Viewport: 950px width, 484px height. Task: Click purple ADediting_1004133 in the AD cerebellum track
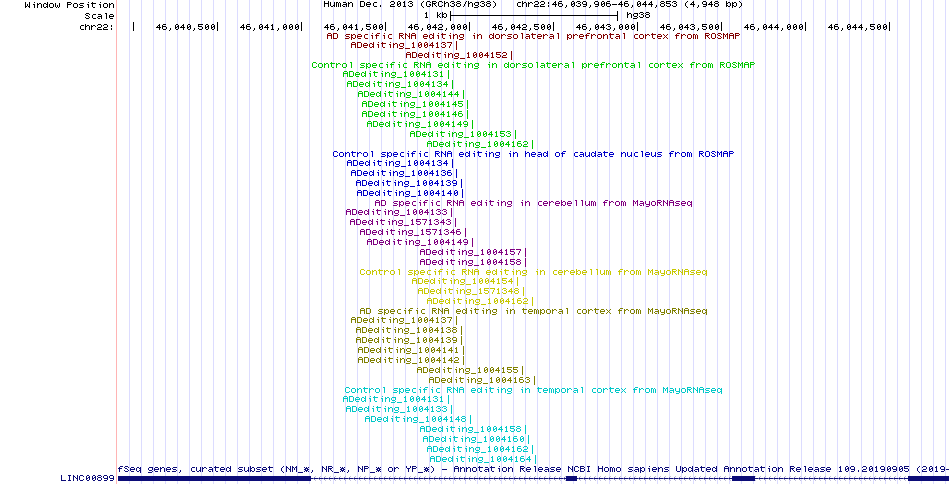[399, 212]
